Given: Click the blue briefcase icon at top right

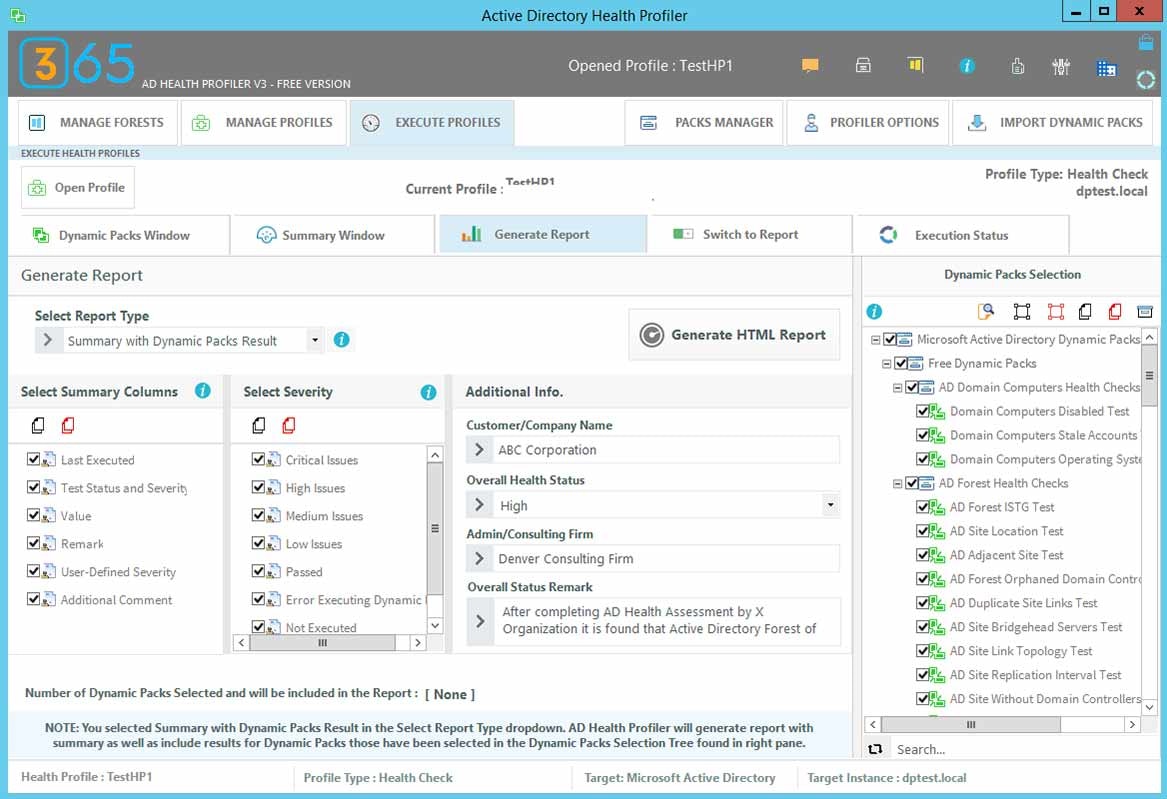Looking at the screenshot, I should point(1145,42).
